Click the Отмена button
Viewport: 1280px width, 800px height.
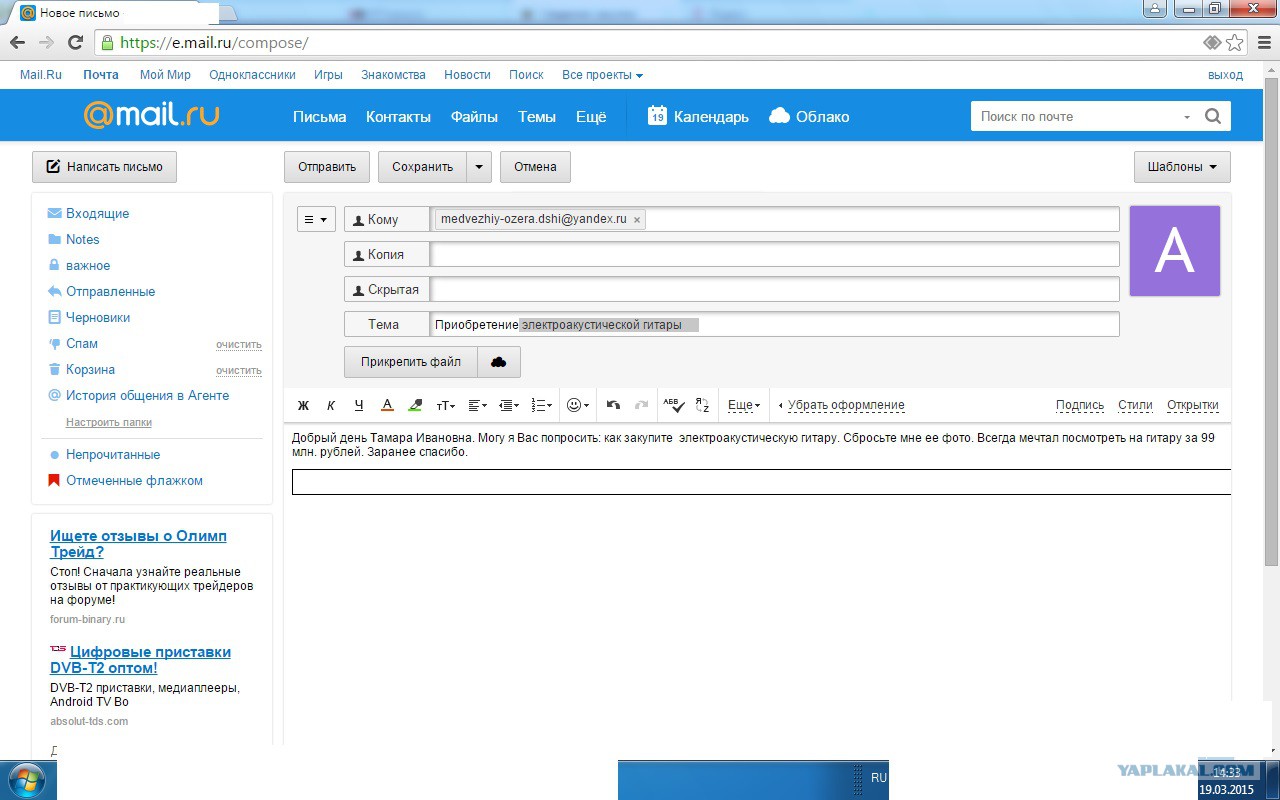click(x=535, y=167)
